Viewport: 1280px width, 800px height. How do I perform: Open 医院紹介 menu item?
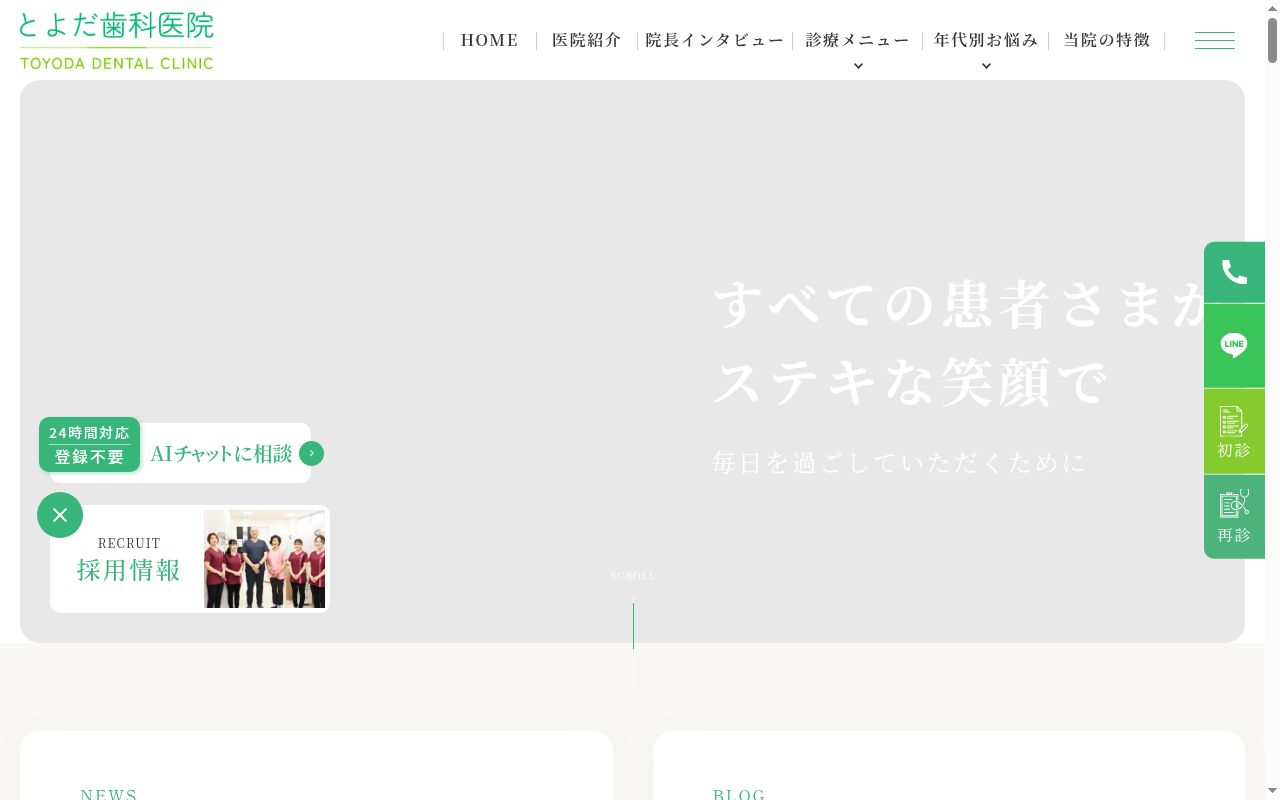click(587, 40)
